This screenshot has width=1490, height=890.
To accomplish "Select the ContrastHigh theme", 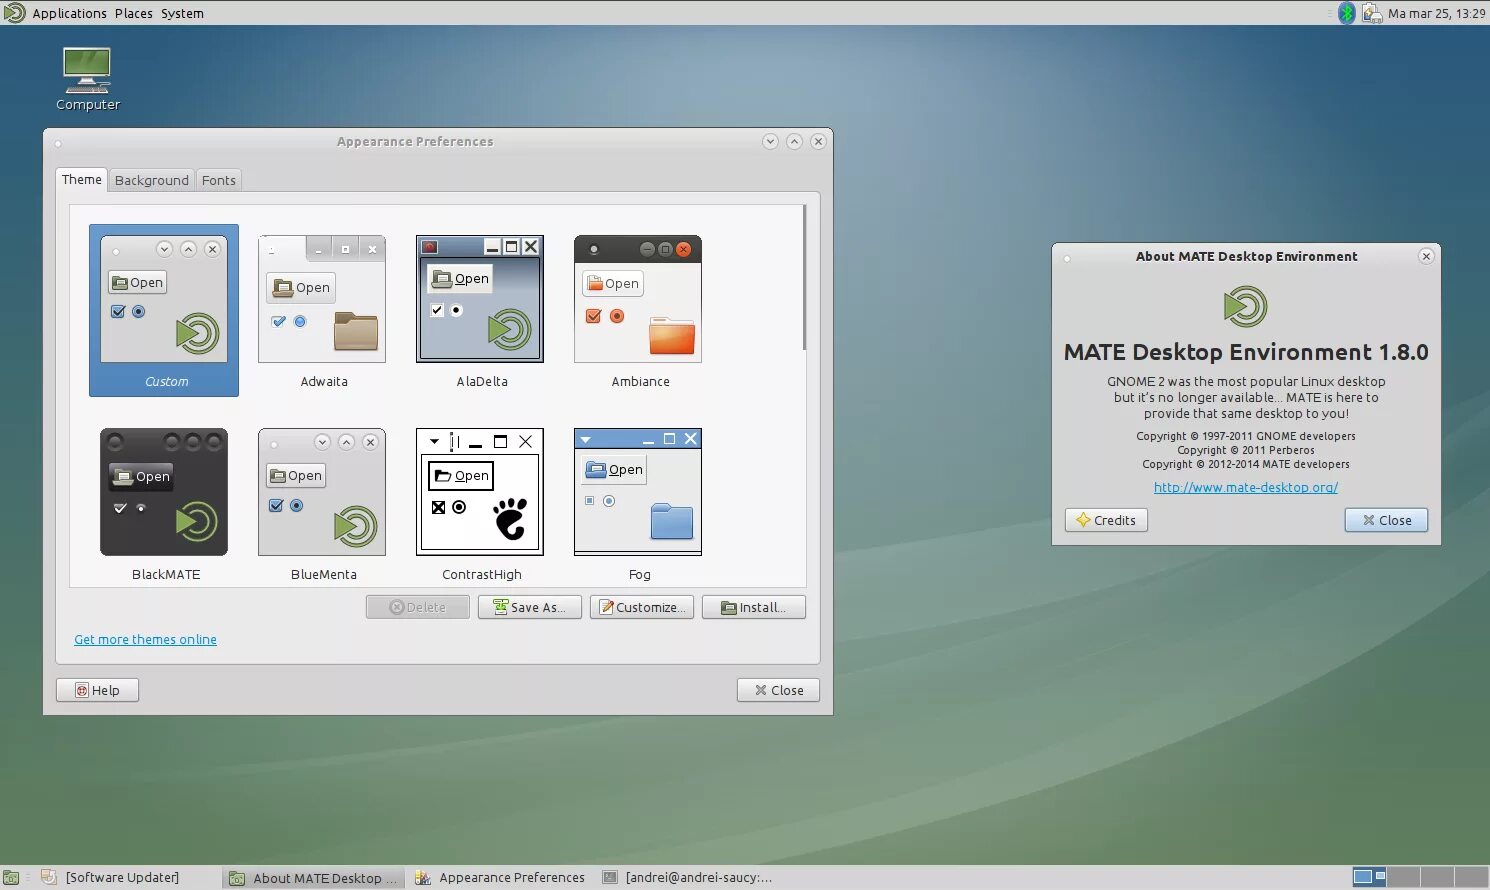I will [480, 503].
